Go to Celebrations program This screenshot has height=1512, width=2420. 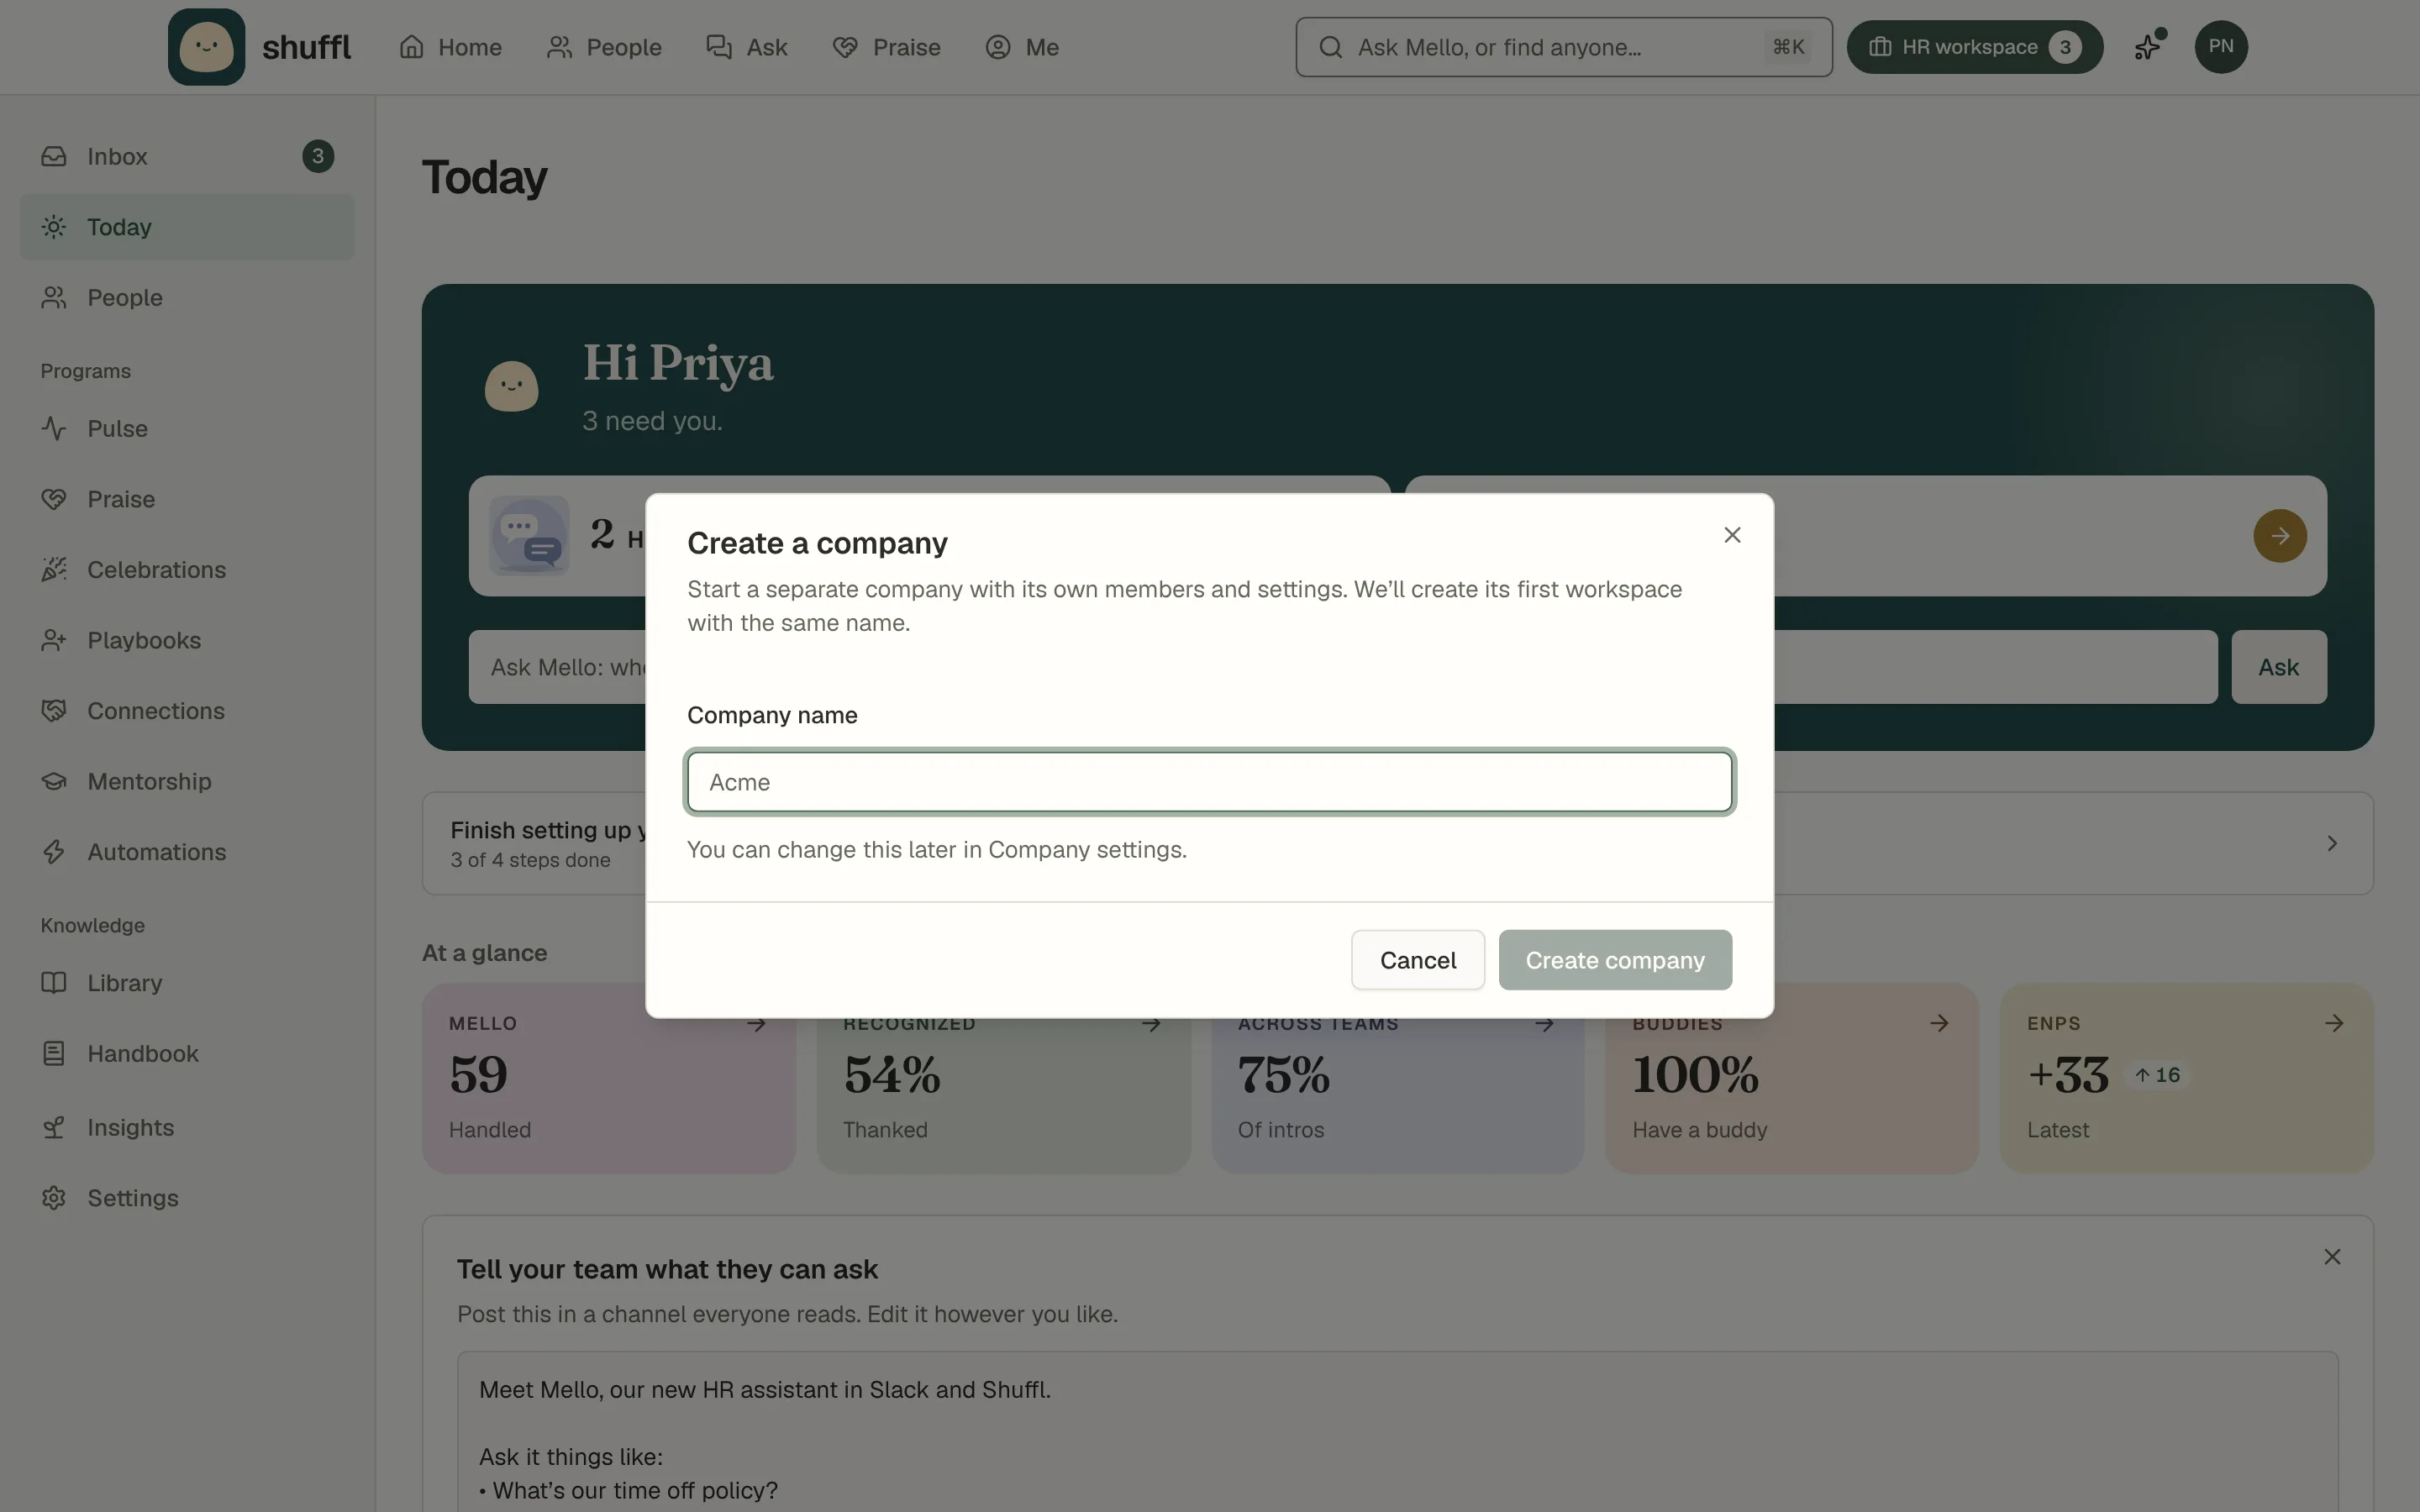click(x=187, y=570)
